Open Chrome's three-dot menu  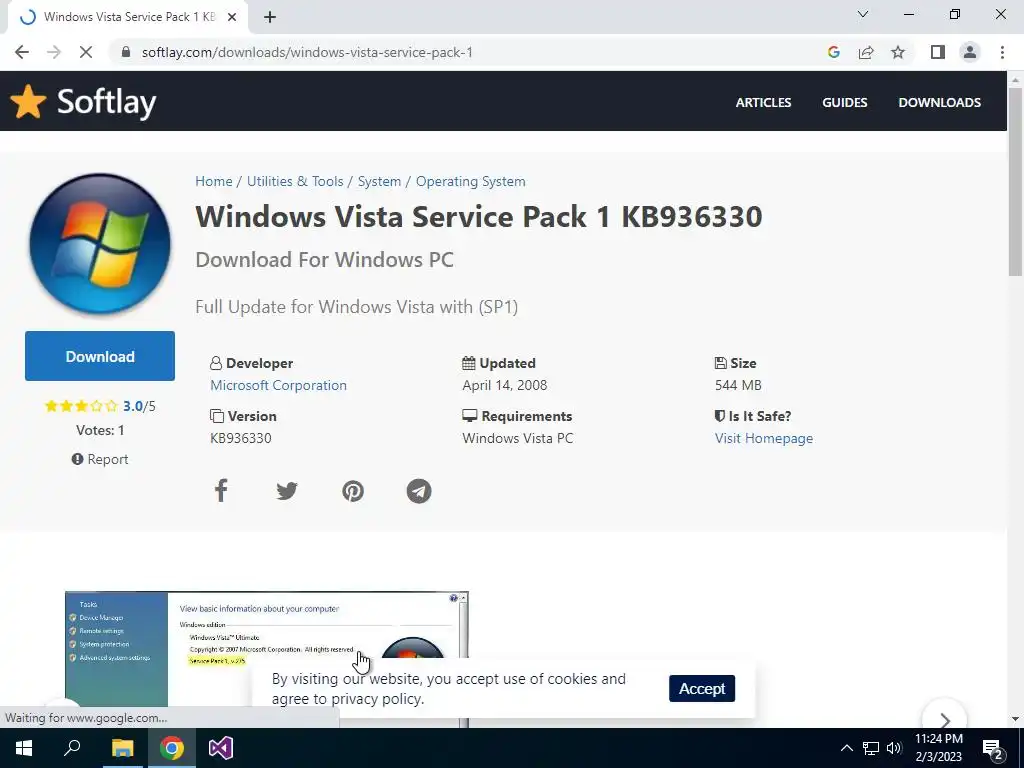(1002, 52)
